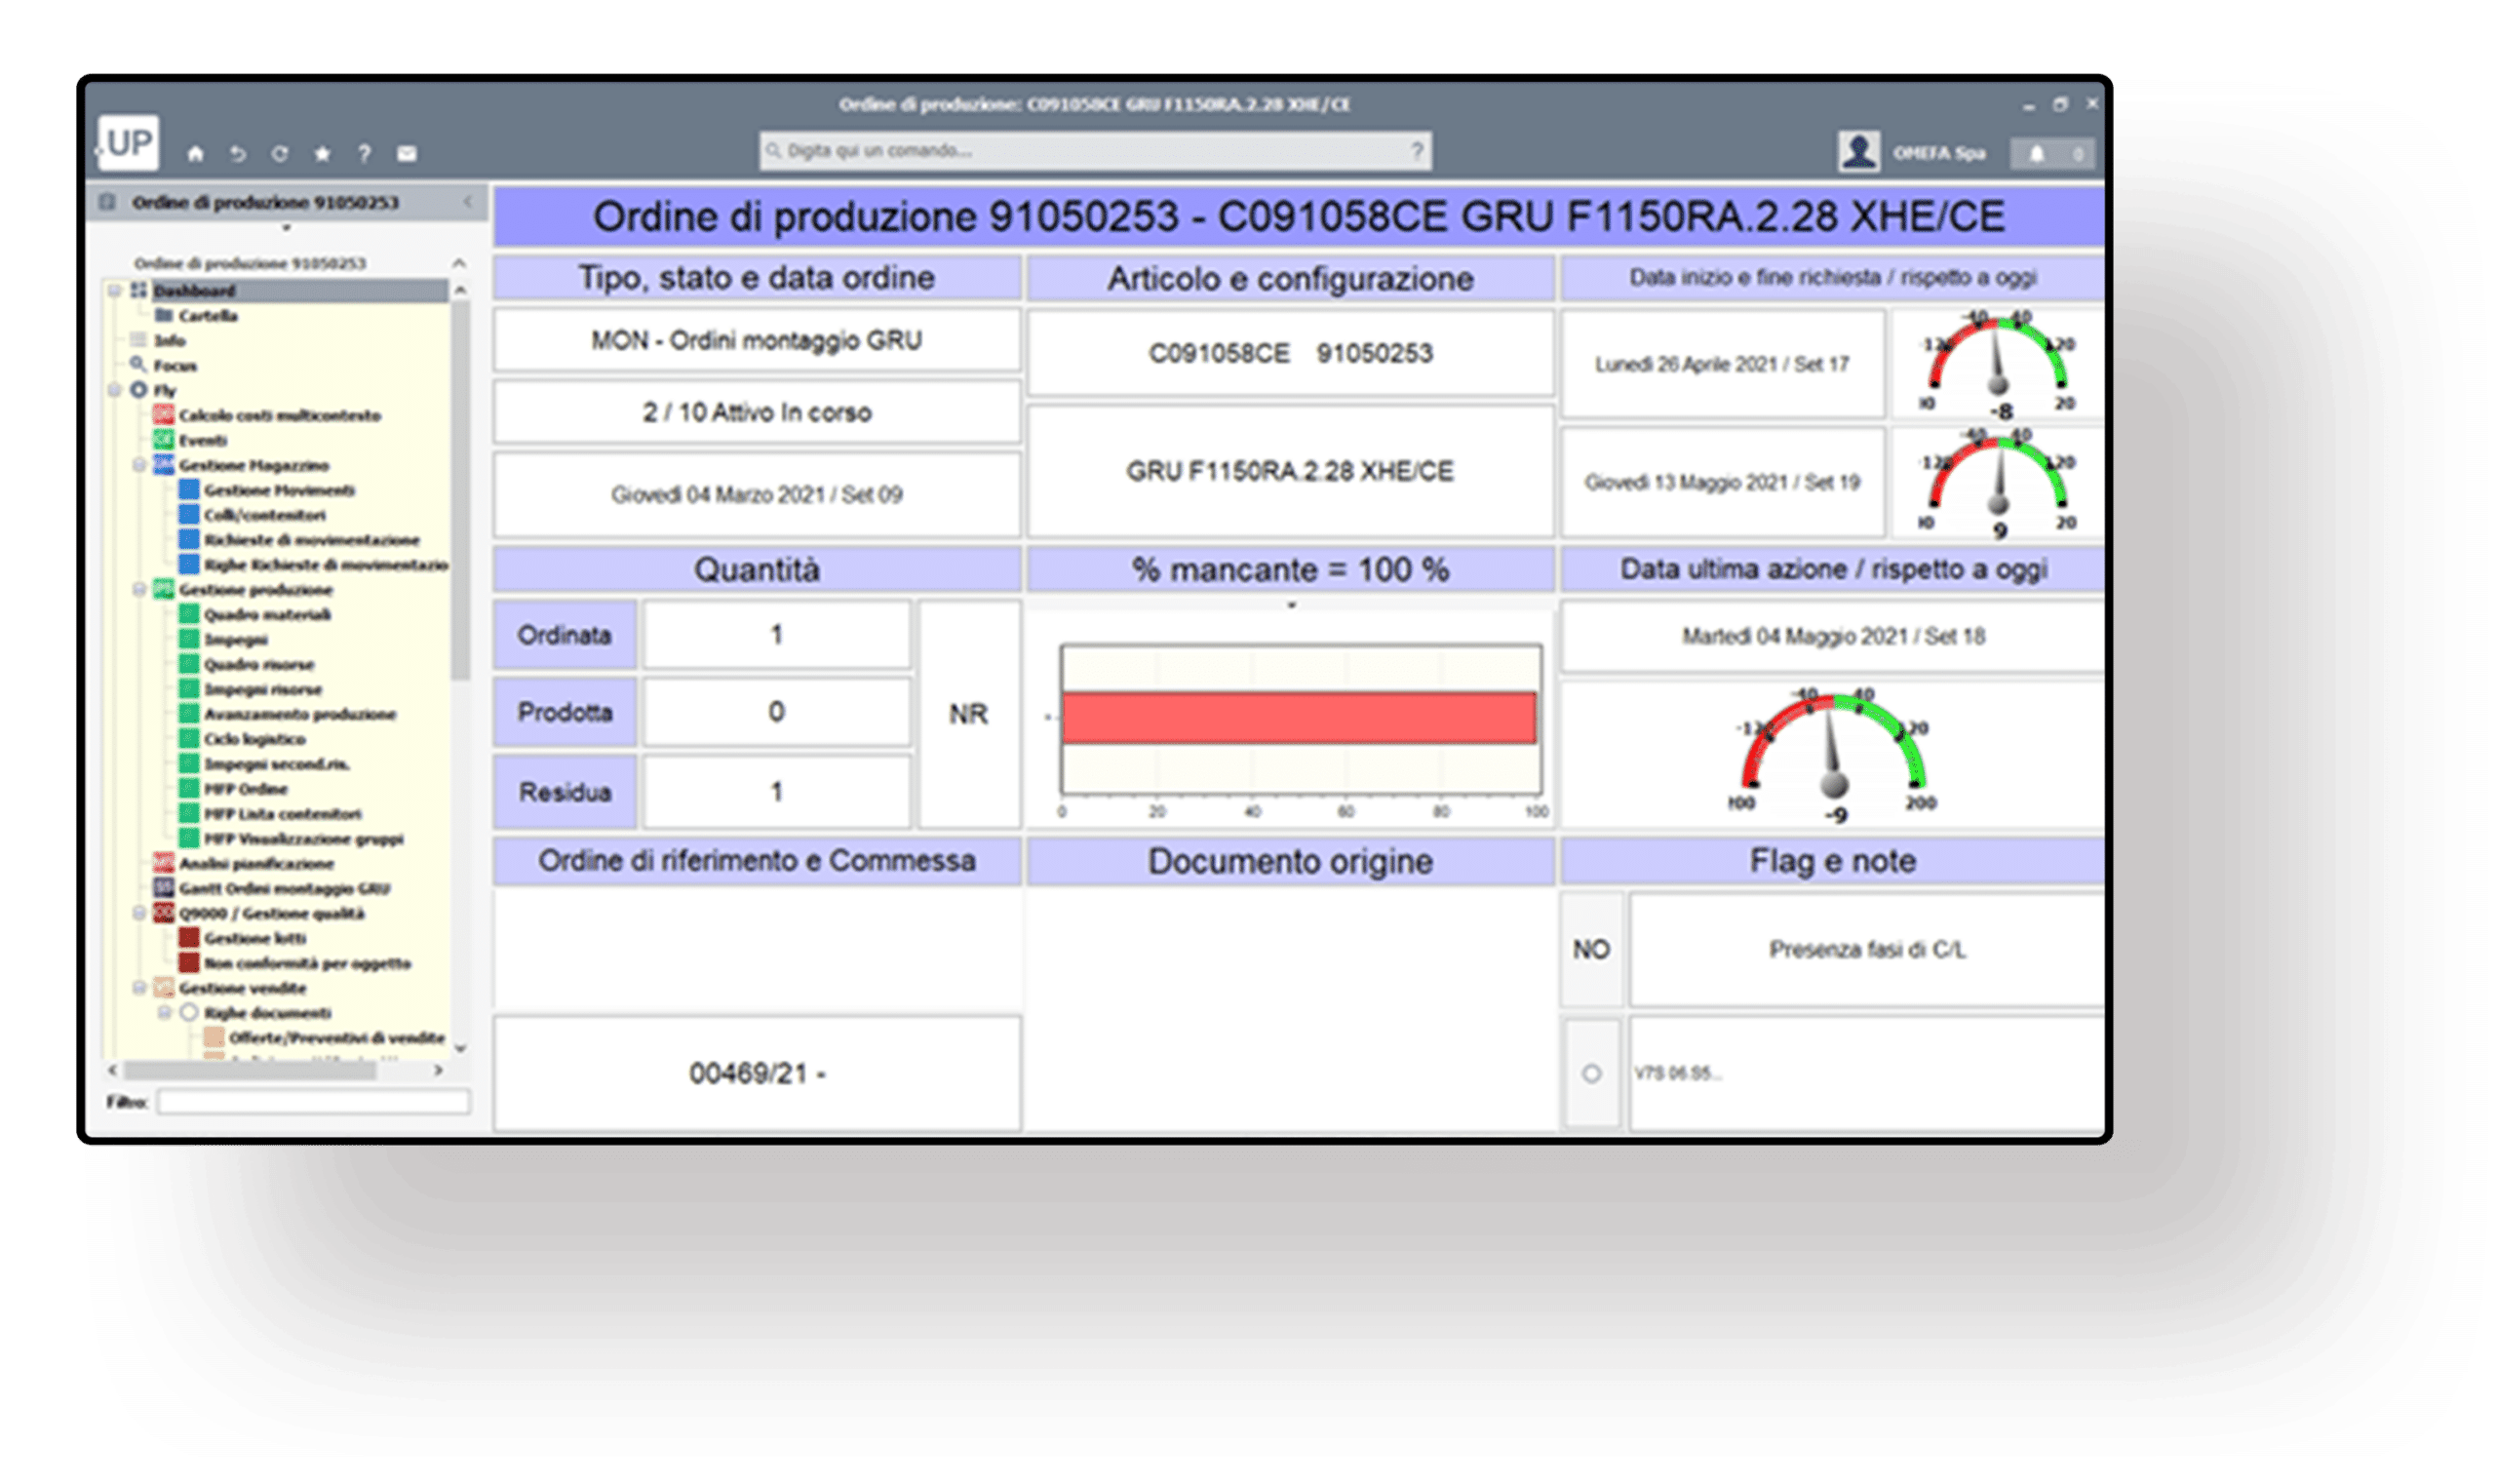The width and height of the screenshot is (2496, 1484).
Task: Select Gantt Ordini montaggio GRU item
Action: pyautogui.click(x=284, y=888)
